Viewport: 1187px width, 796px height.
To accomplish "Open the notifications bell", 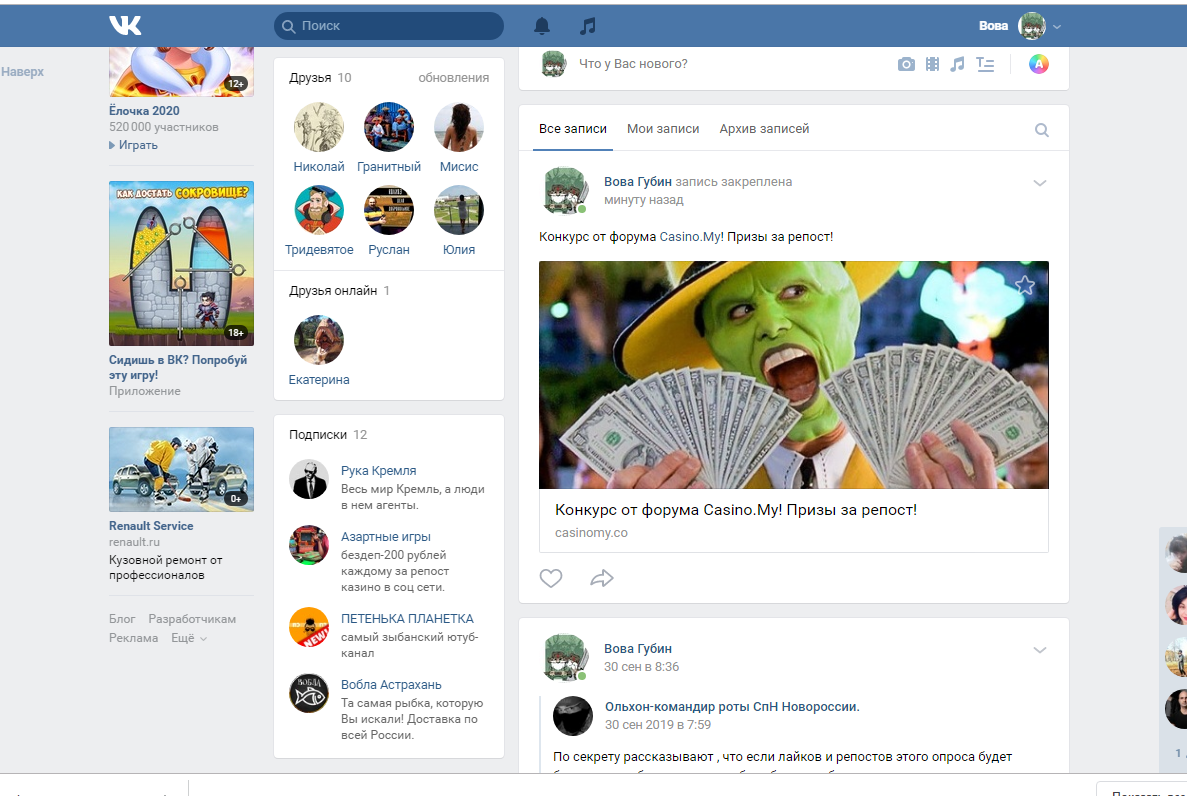I will 542,26.
